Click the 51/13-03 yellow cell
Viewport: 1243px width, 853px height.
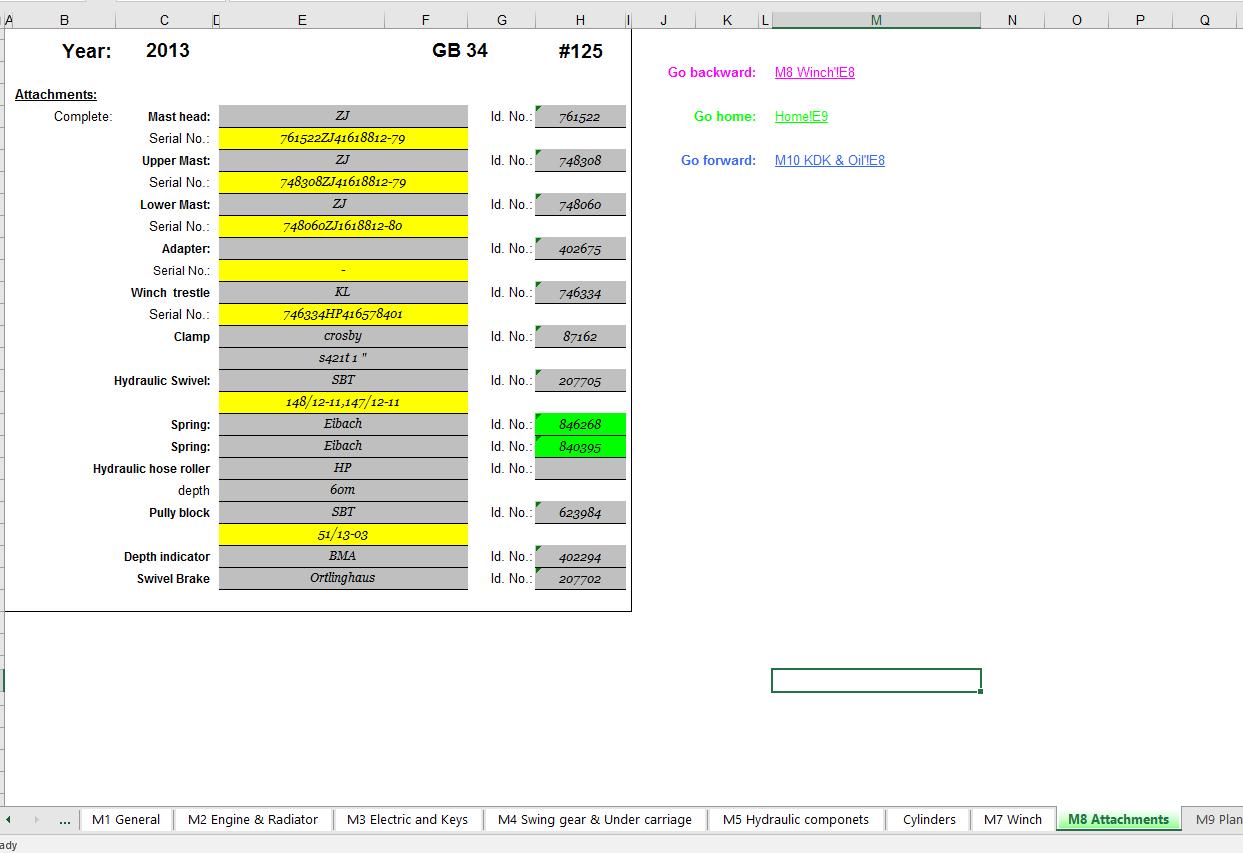[x=343, y=534]
